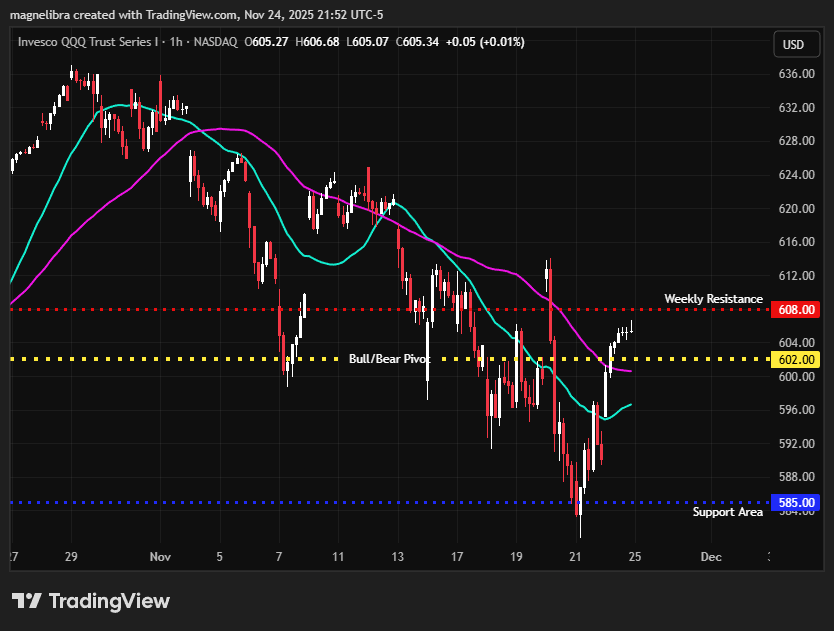
Task: Click the 19 date on time axis
Action: tap(516, 557)
